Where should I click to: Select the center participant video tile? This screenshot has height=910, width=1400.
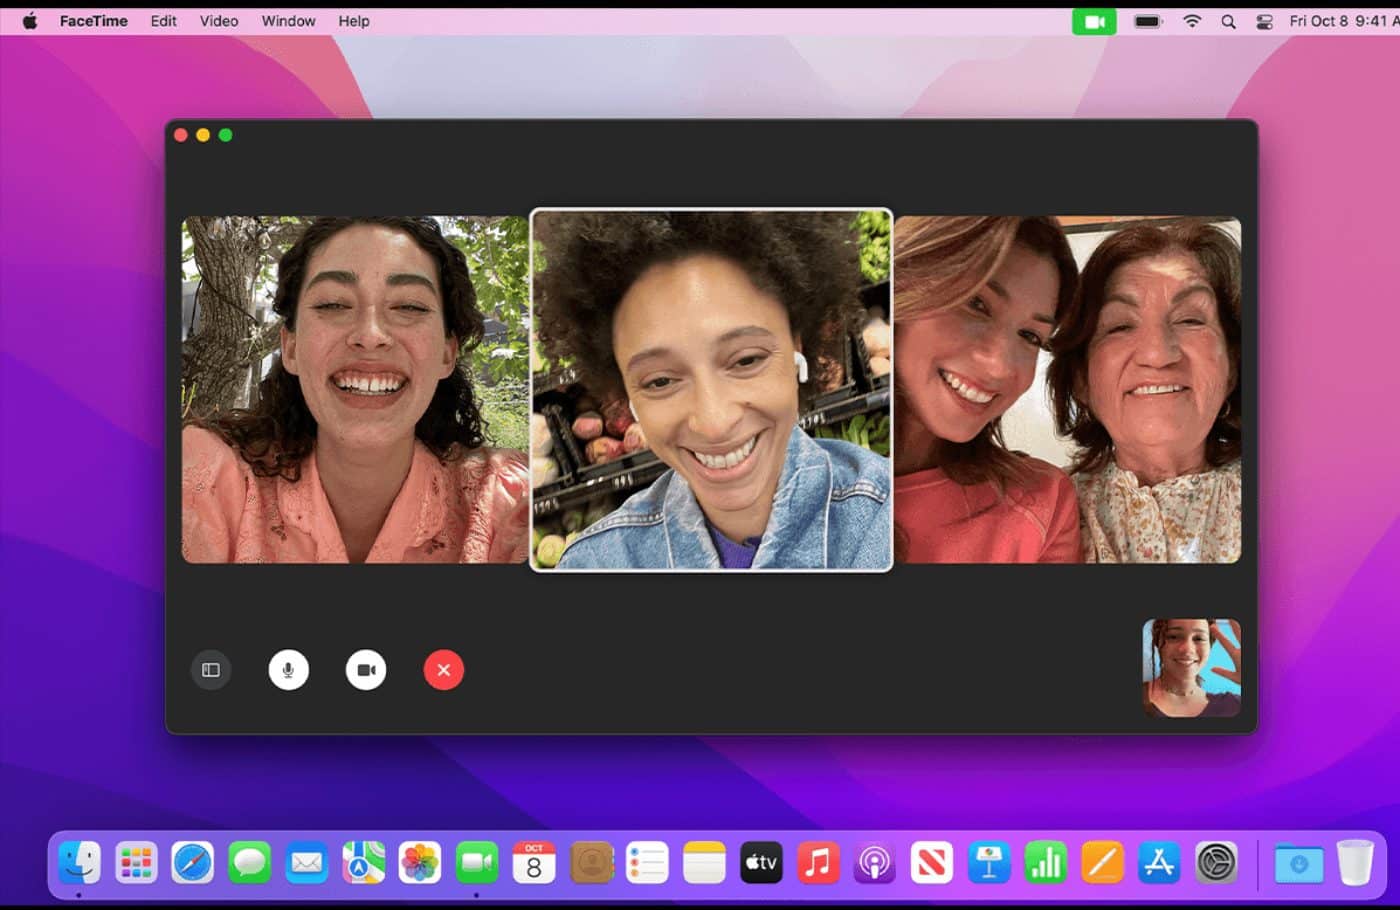(711, 390)
